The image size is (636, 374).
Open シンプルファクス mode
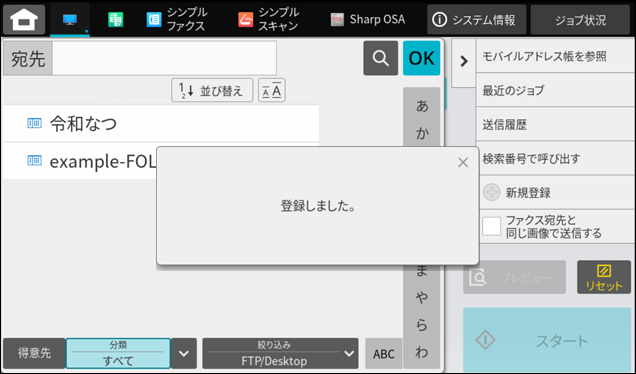click(177, 19)
